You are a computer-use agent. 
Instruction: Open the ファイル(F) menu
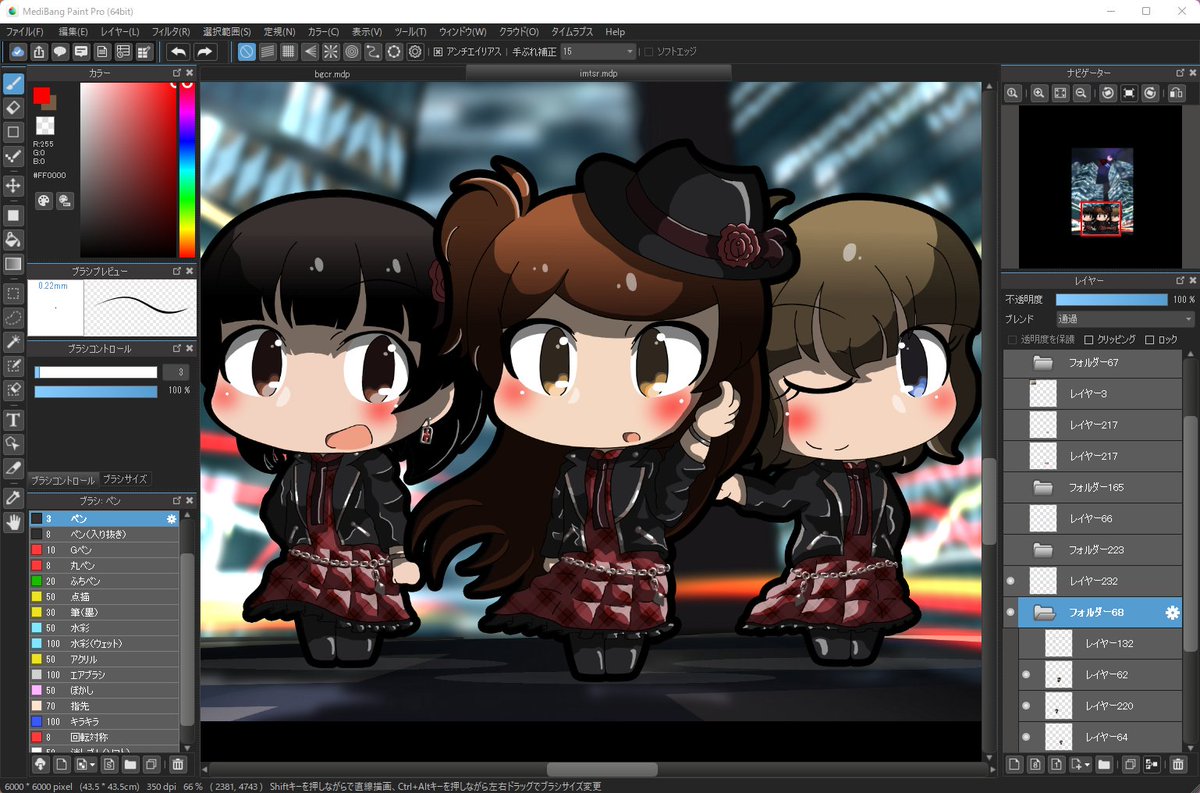pyautogui.click(x=25, y=32)
